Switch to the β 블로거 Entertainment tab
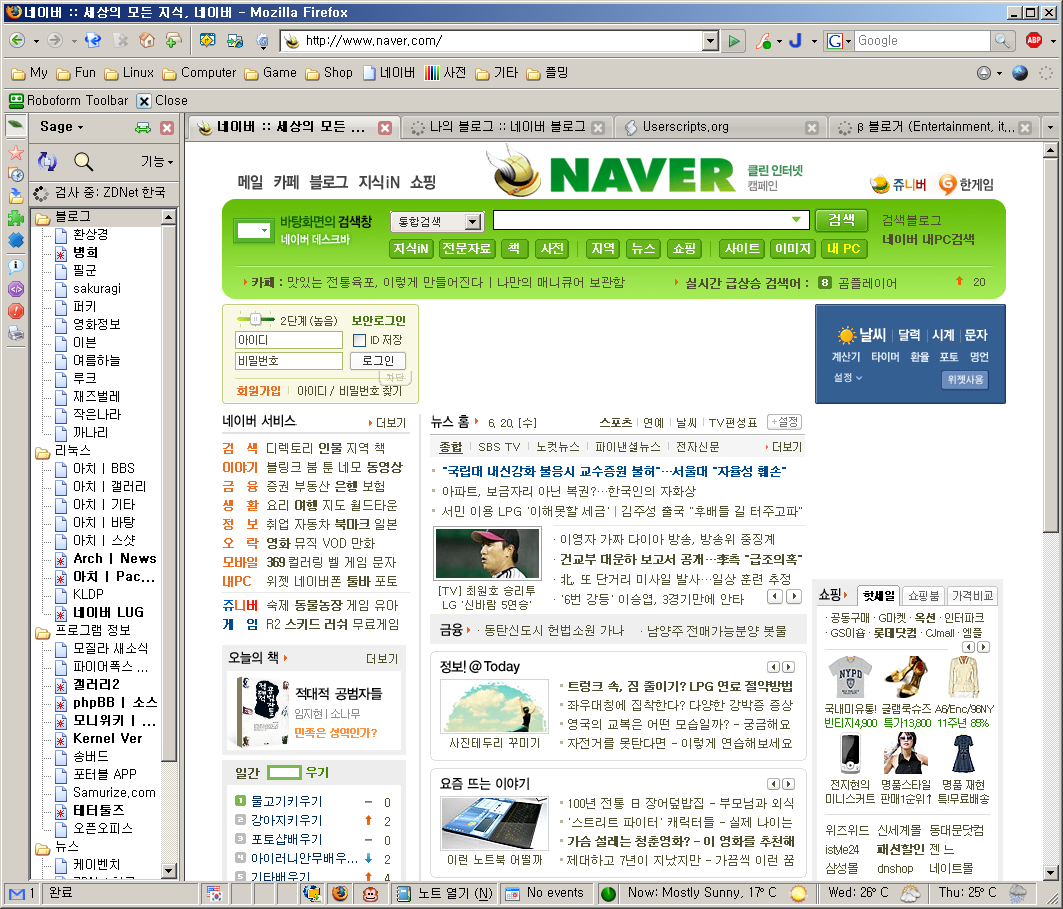Screen dimensions: 1063x909 tap(935, 127)
